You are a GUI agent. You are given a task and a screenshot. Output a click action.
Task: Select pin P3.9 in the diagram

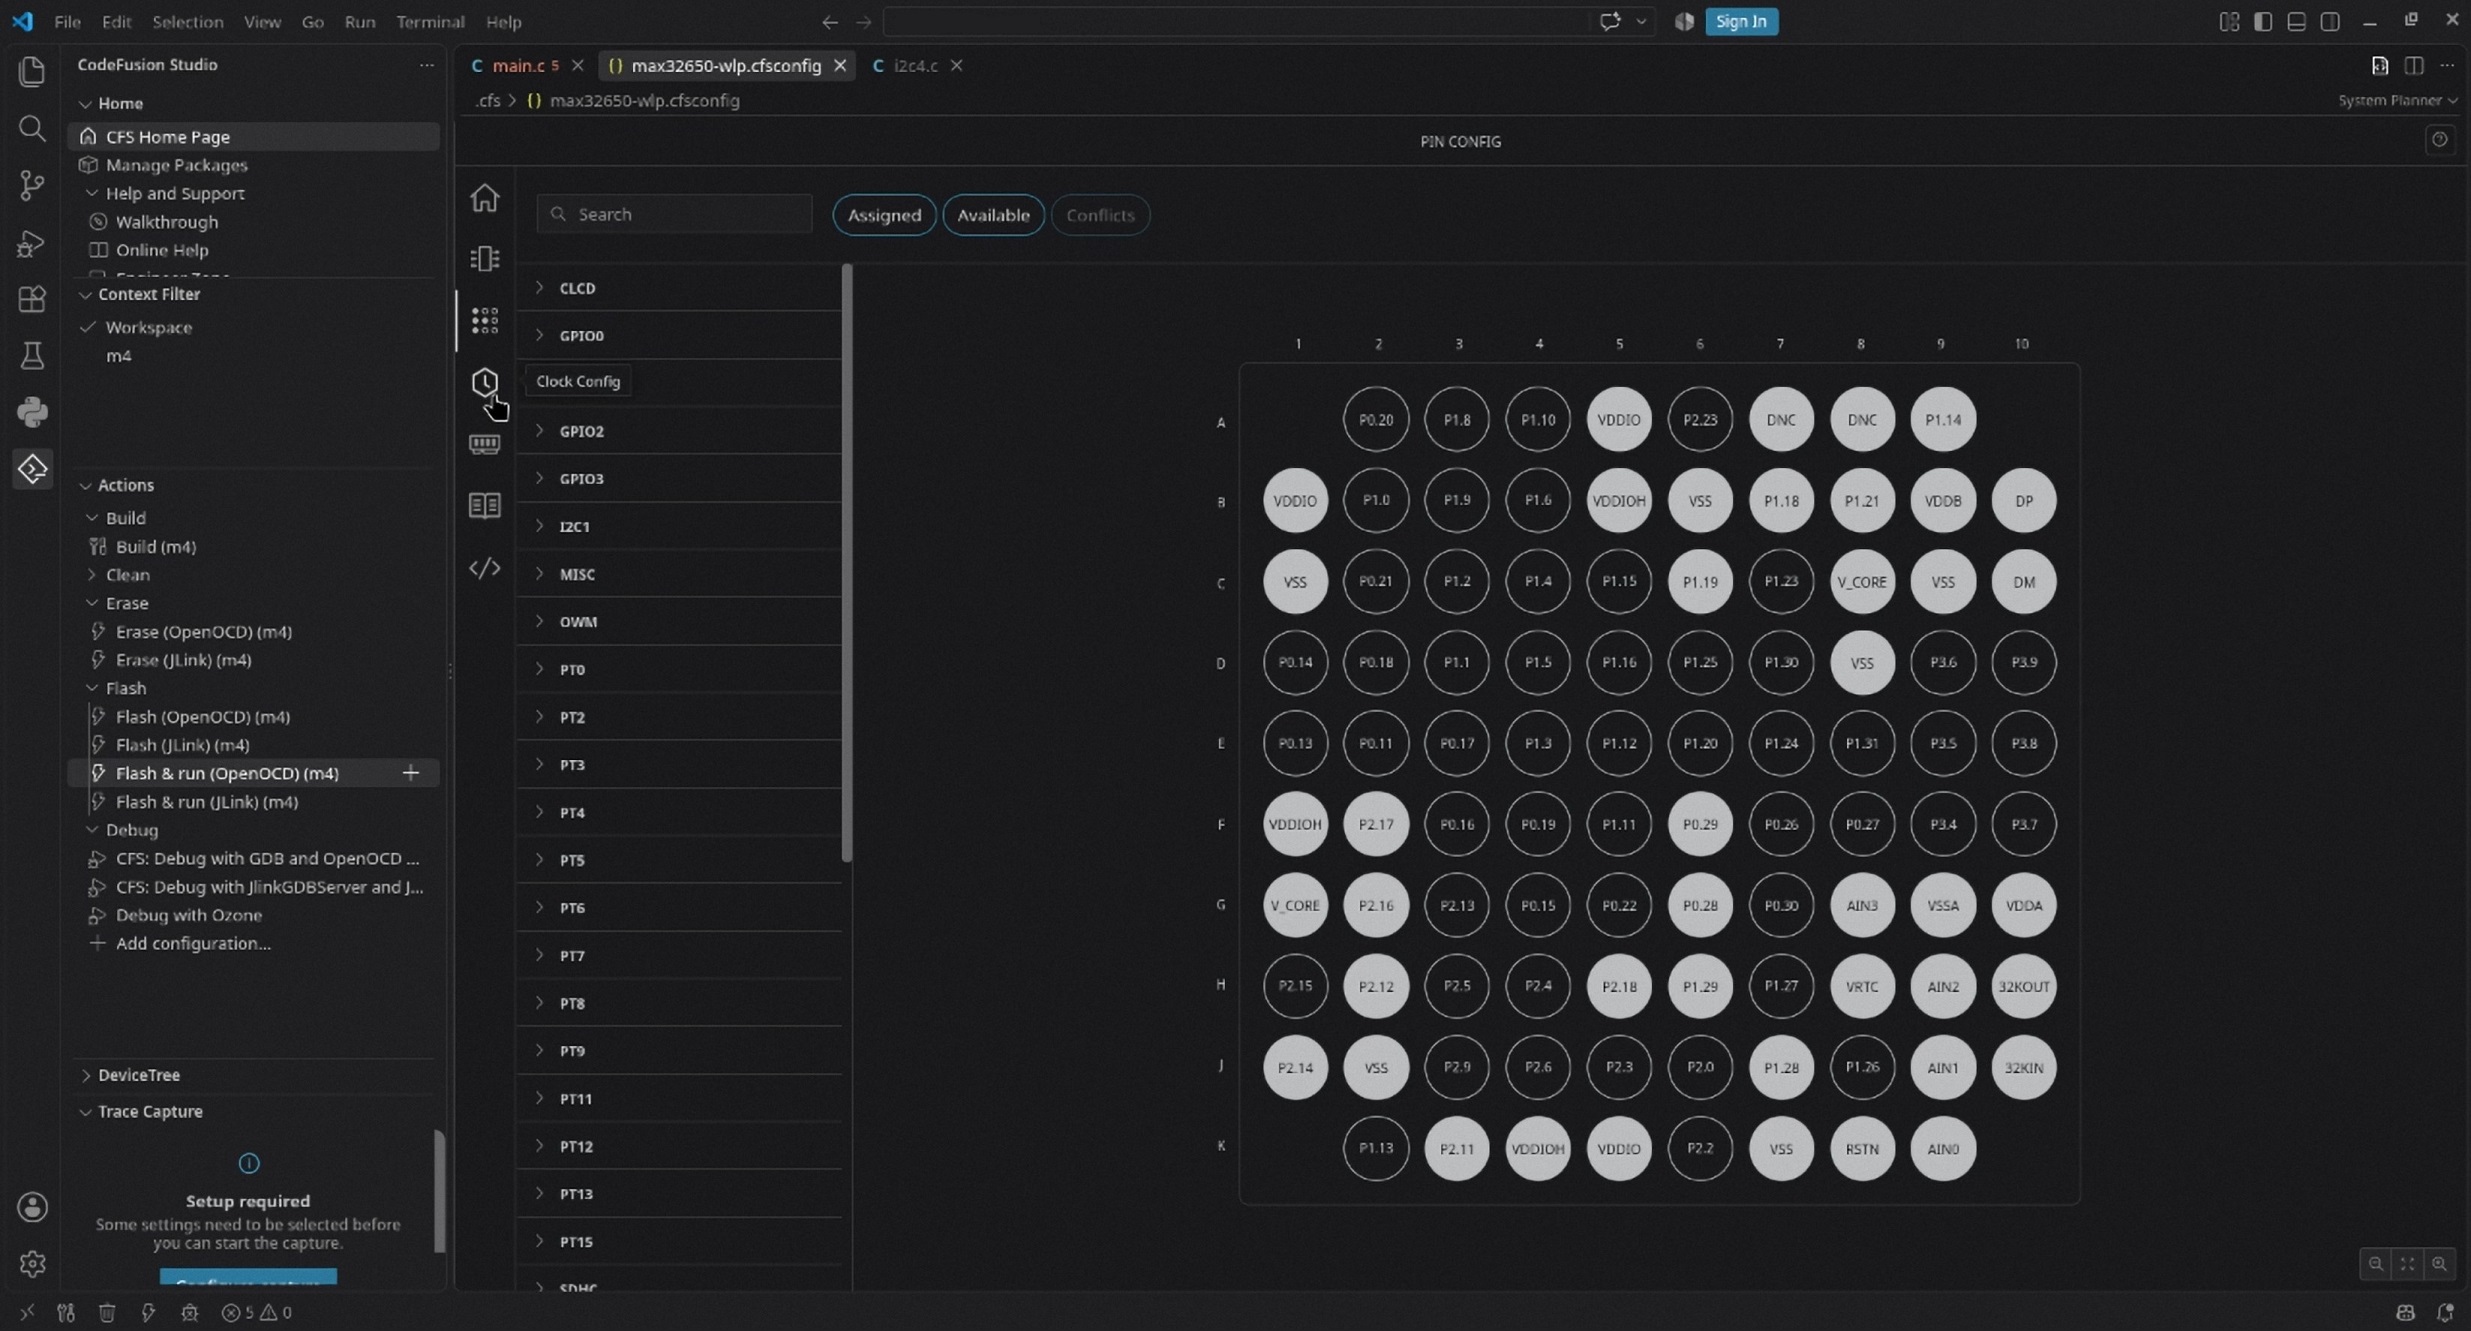(2024, 662)
